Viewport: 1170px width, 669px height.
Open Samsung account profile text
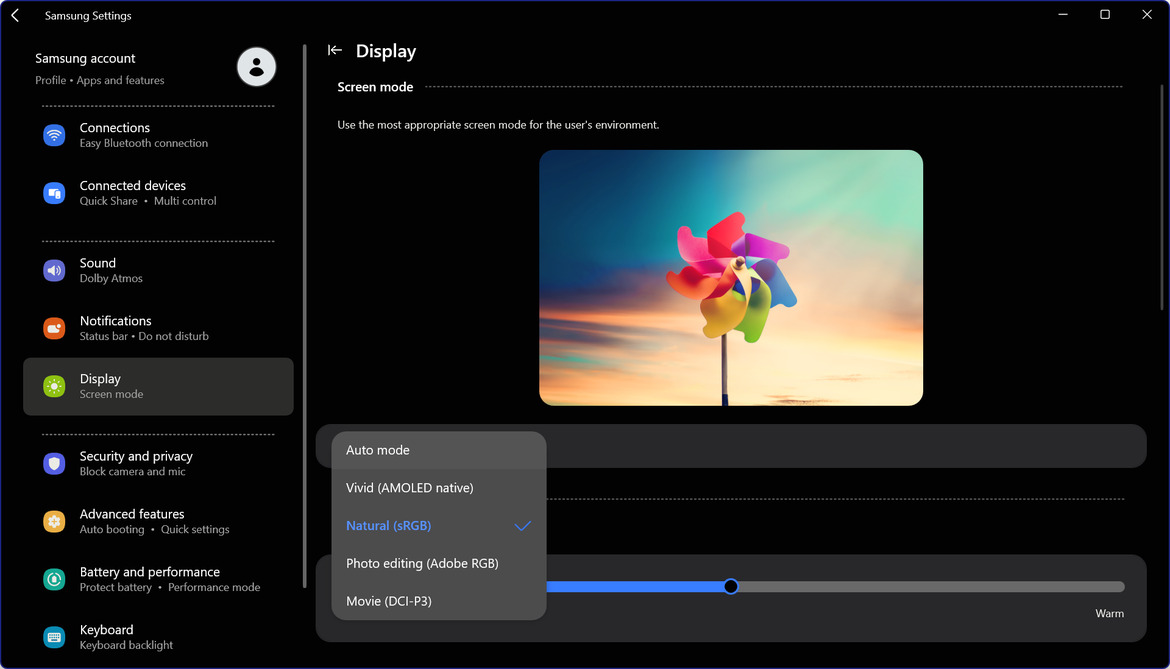tap(100, 68)
